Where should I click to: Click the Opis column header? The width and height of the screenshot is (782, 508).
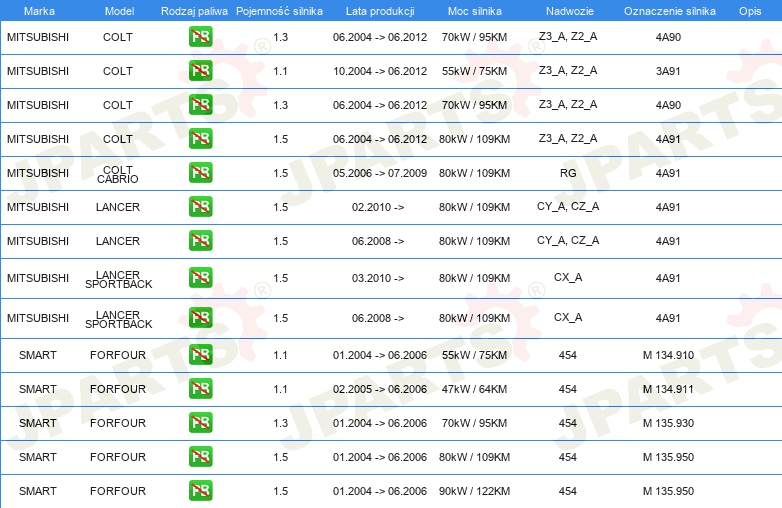750,11
